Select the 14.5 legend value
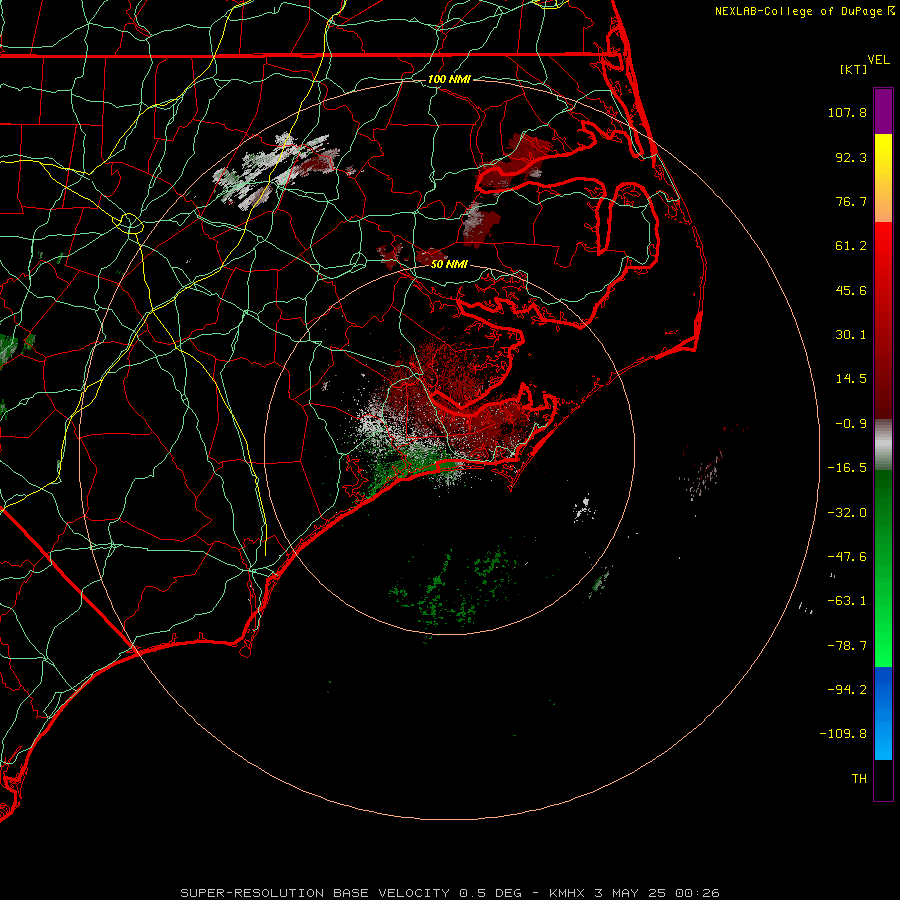900x900 pixels. point(851,379)
